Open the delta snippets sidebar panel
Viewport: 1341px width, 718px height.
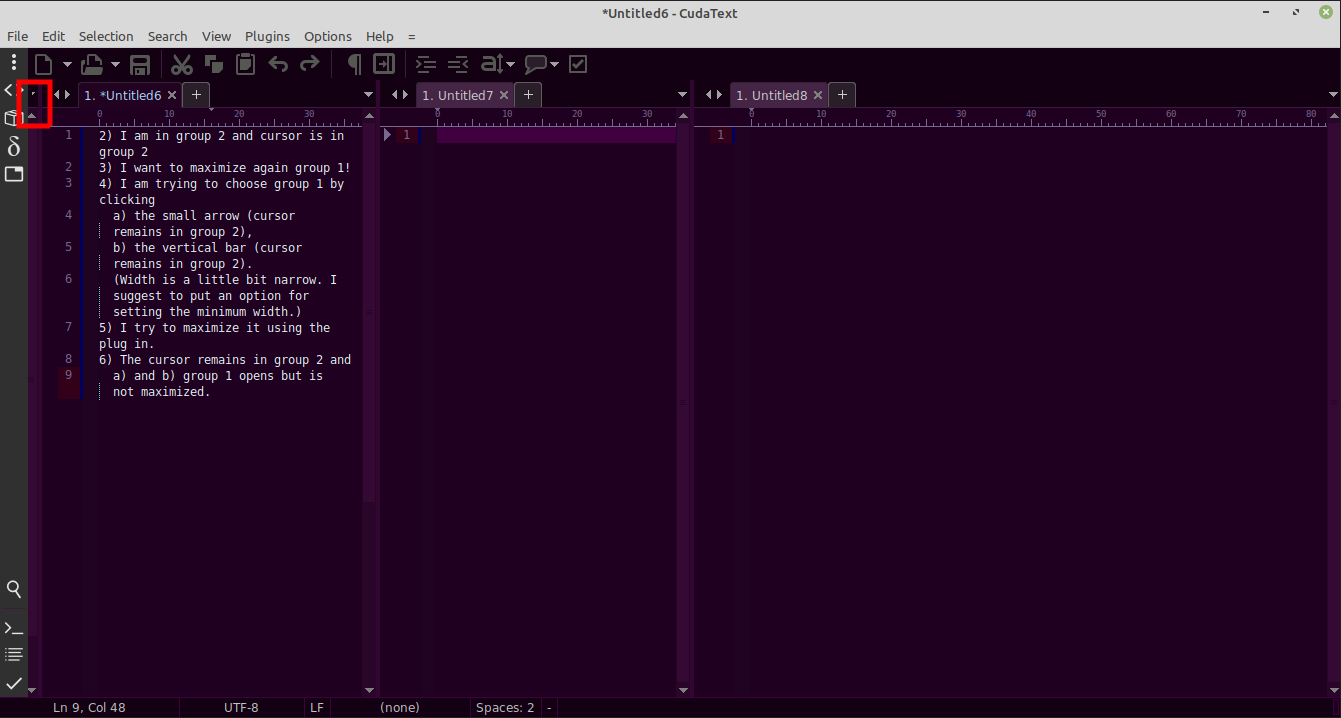(14, 146)
